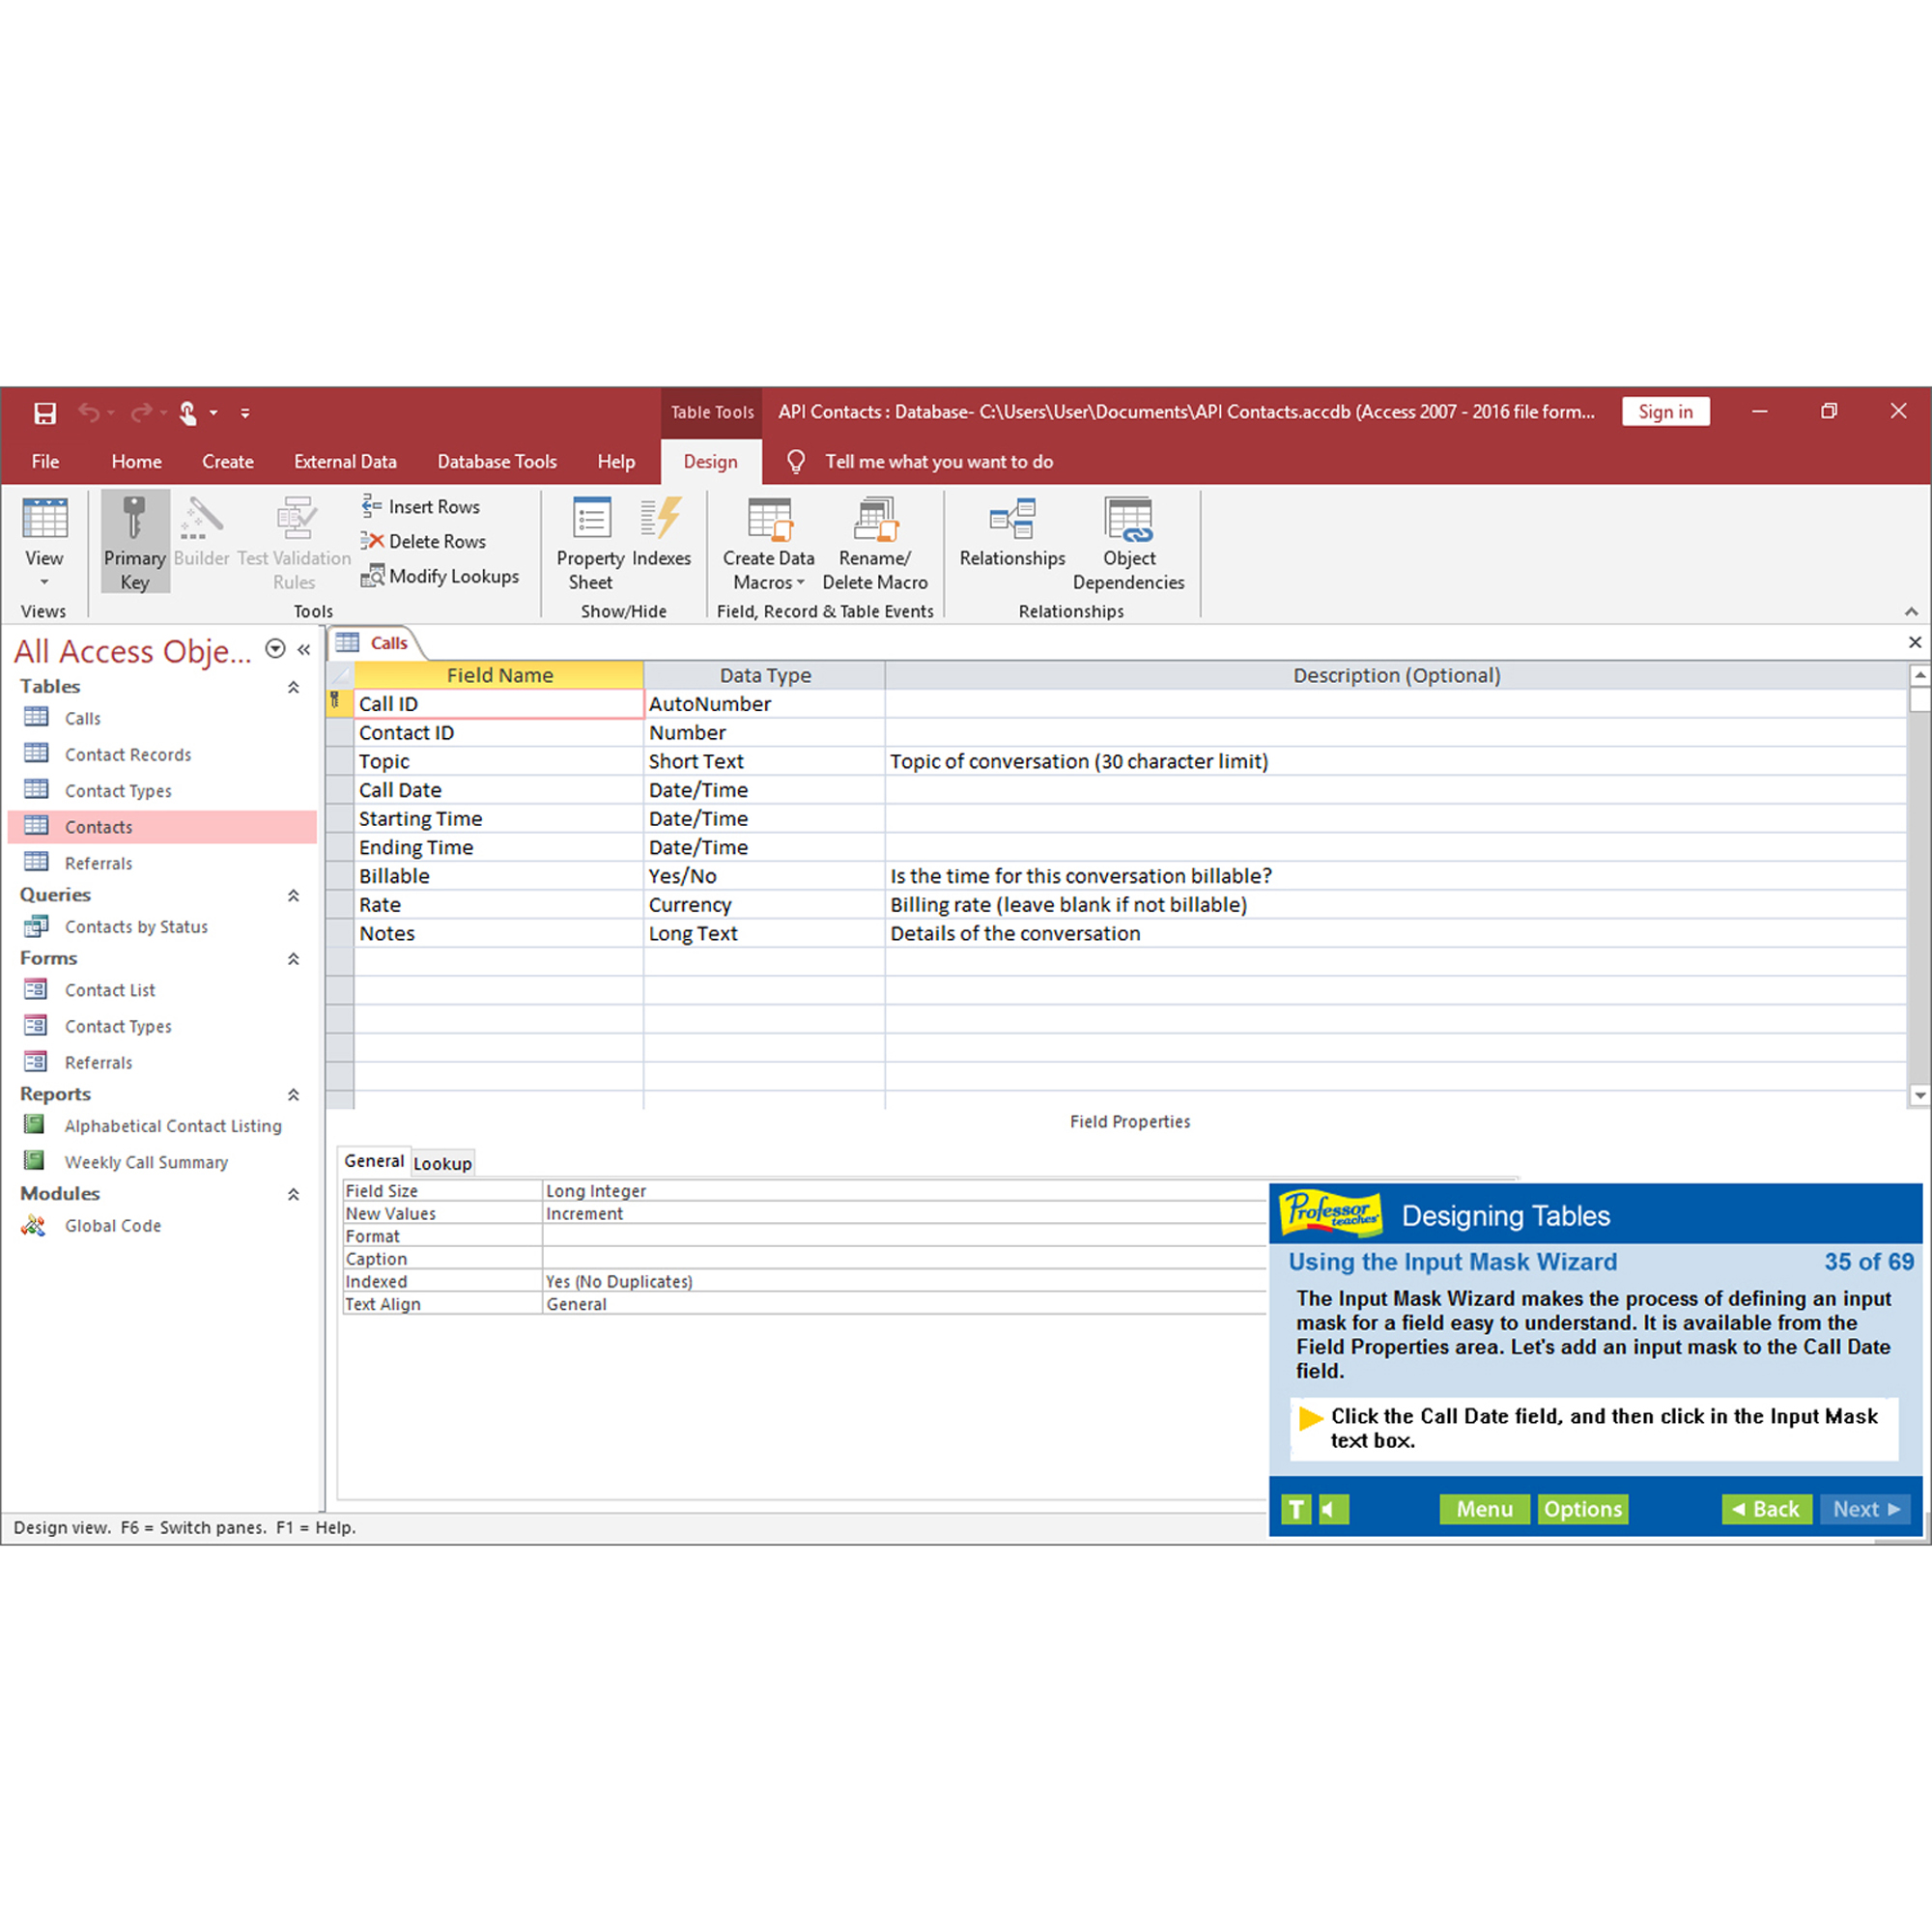
Task: Toggle the Primary Key button
Action: coord(135,542)
